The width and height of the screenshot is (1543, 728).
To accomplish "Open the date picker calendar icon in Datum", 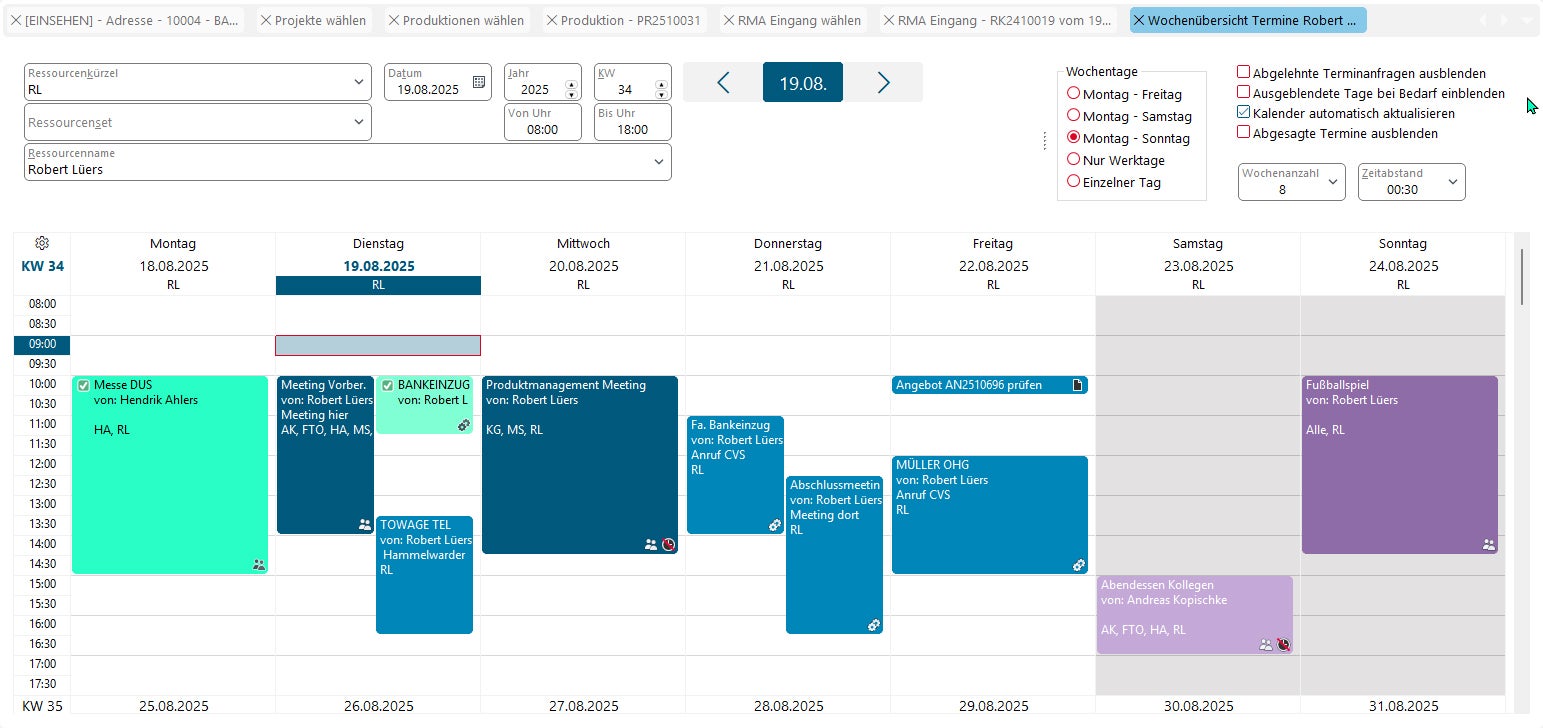I will (x=479, y=82).
